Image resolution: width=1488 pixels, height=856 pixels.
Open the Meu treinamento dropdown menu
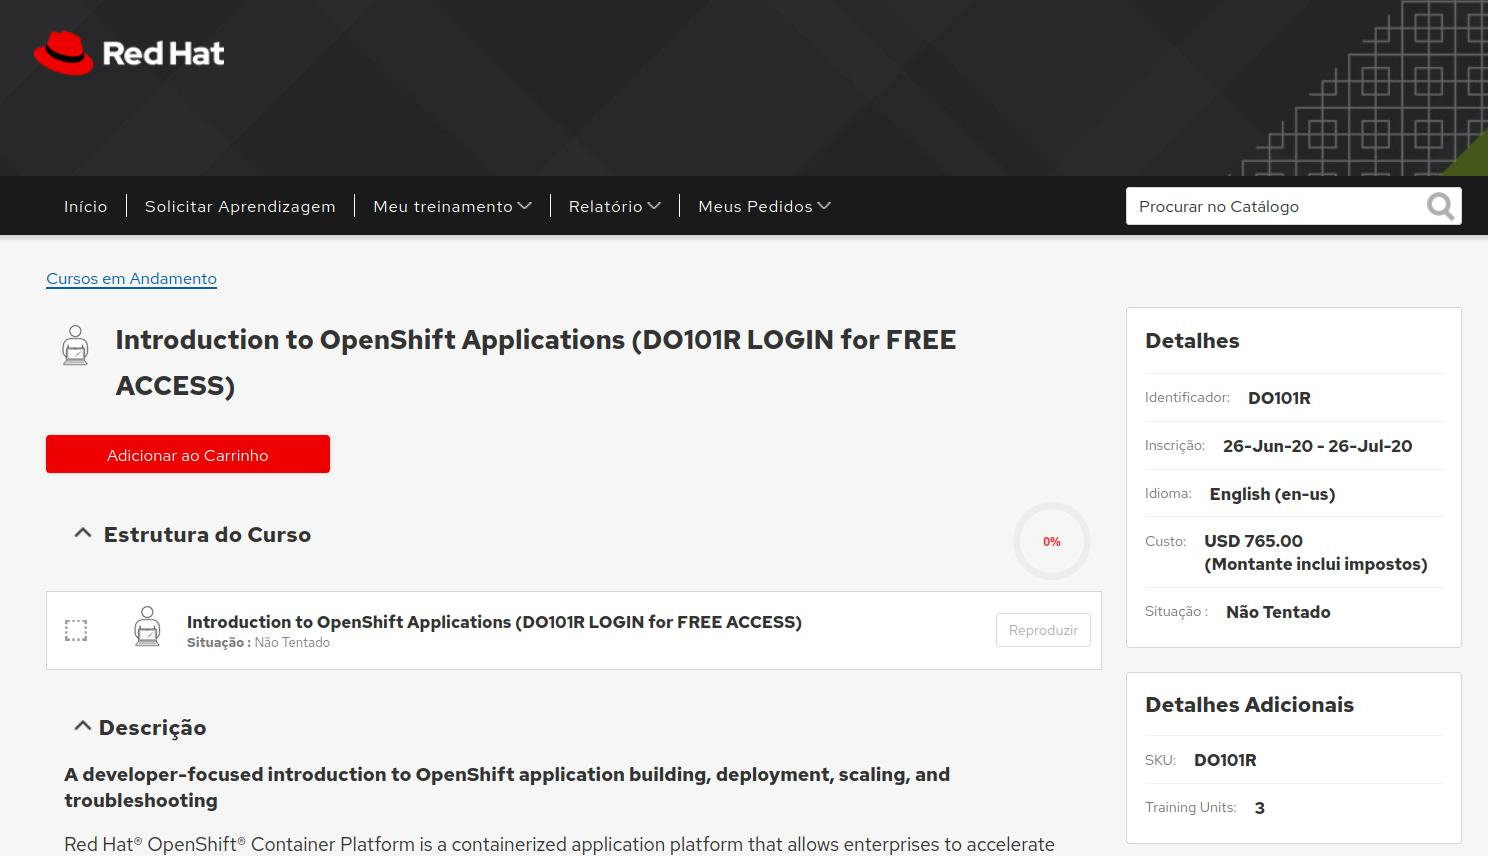coord(444,206)
